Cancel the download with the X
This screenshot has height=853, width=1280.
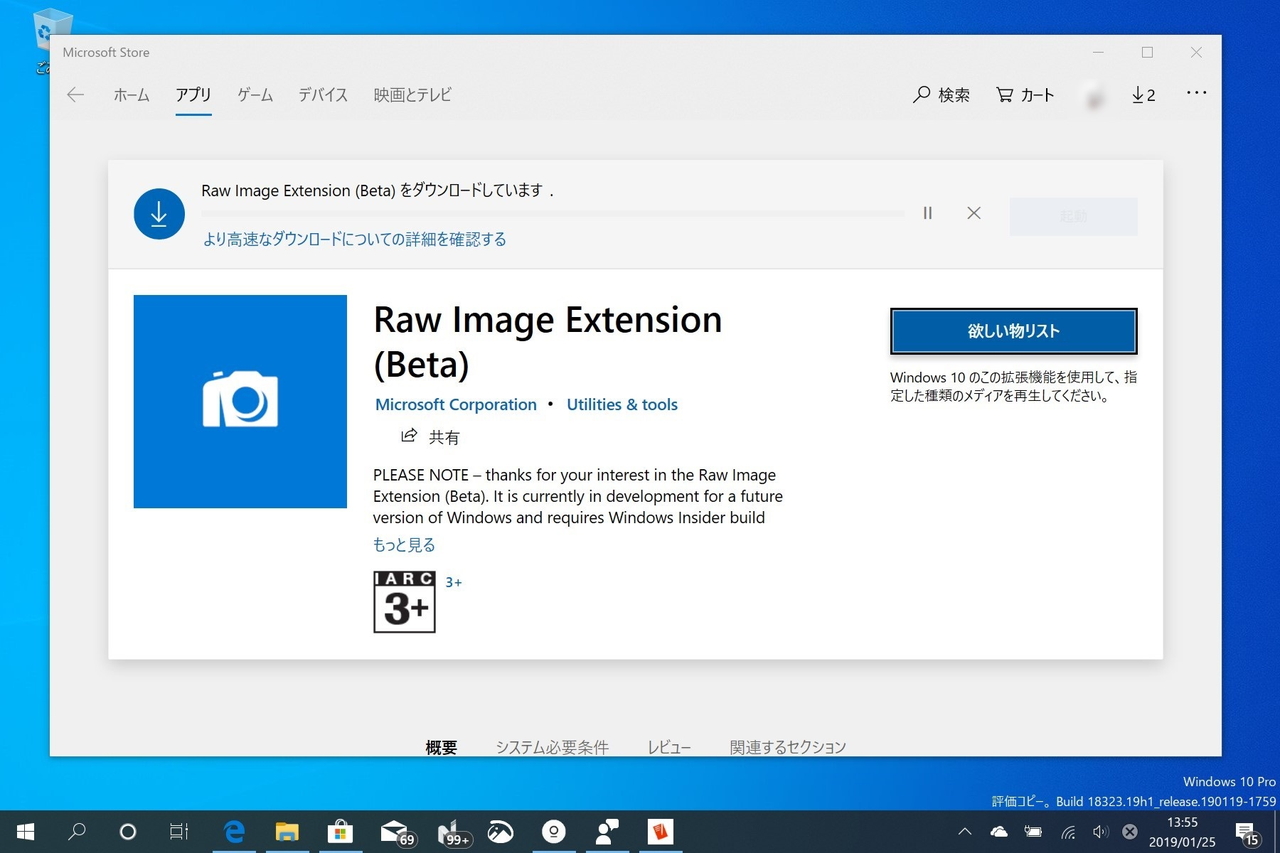[x=974, y=213]
